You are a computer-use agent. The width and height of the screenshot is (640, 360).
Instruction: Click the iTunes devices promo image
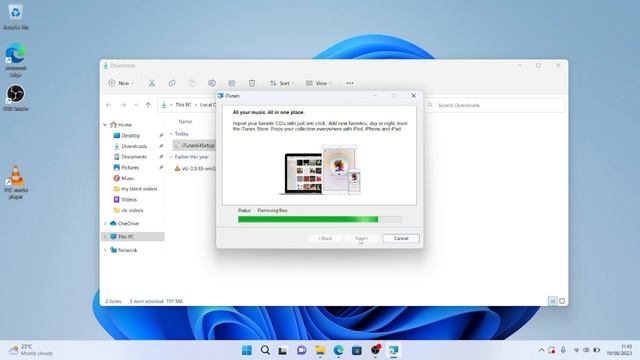pyautogui.click(x=320, y=169)
